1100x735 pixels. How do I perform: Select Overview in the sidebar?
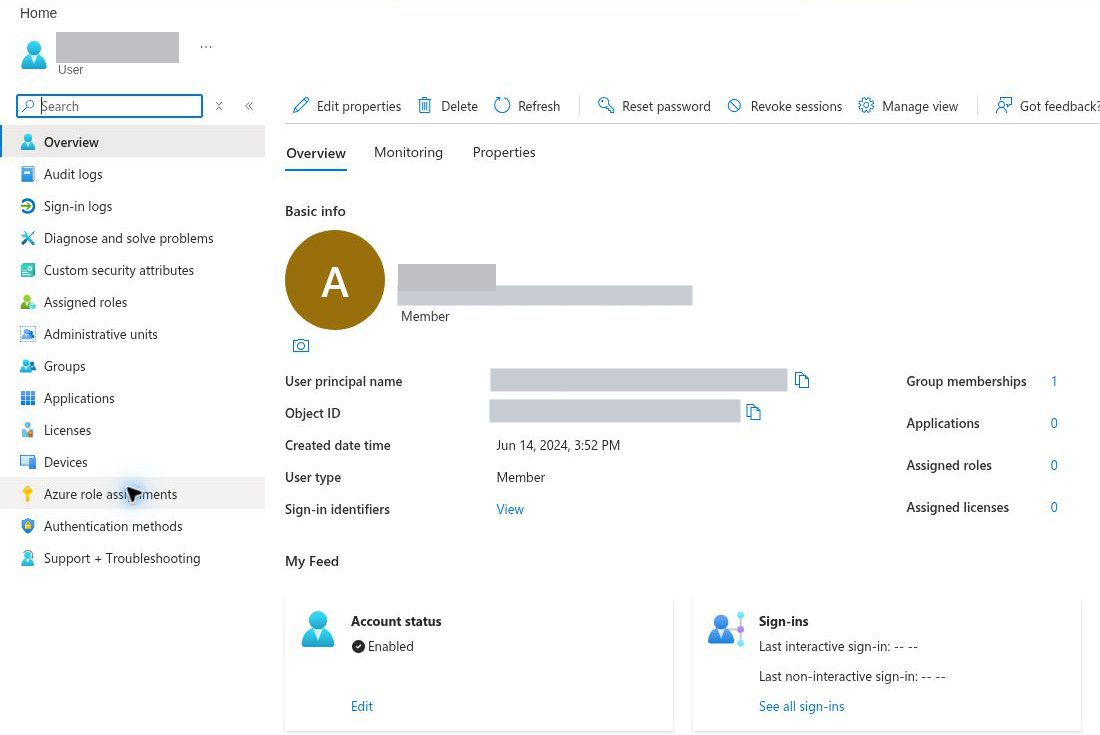coord(133,142)
